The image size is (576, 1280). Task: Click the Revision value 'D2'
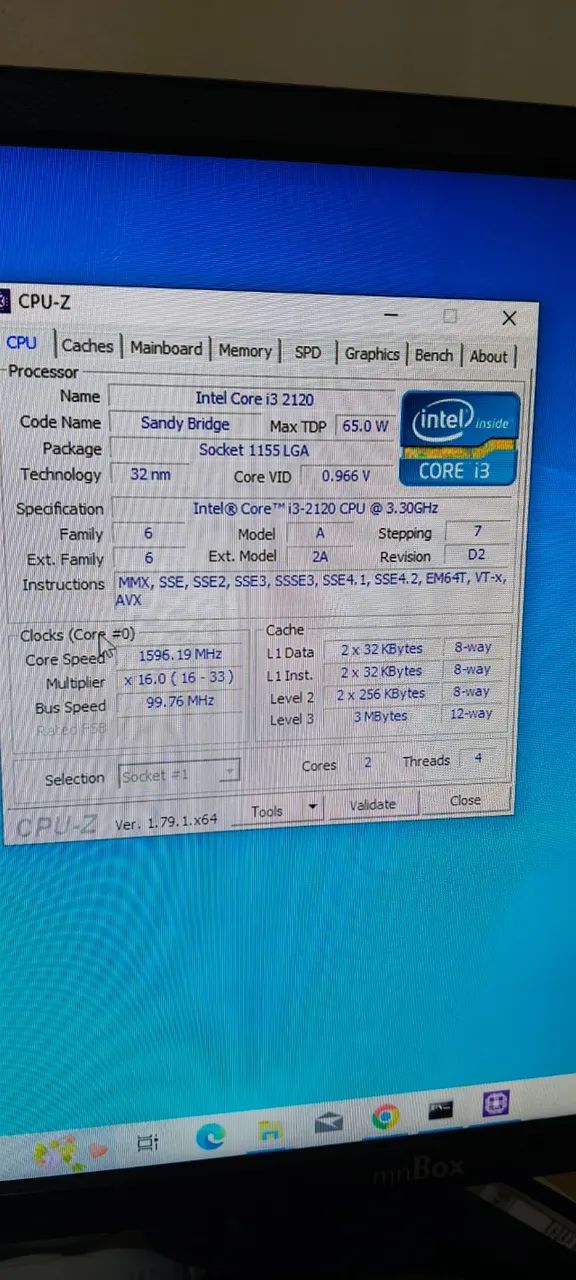pos(476,554)
